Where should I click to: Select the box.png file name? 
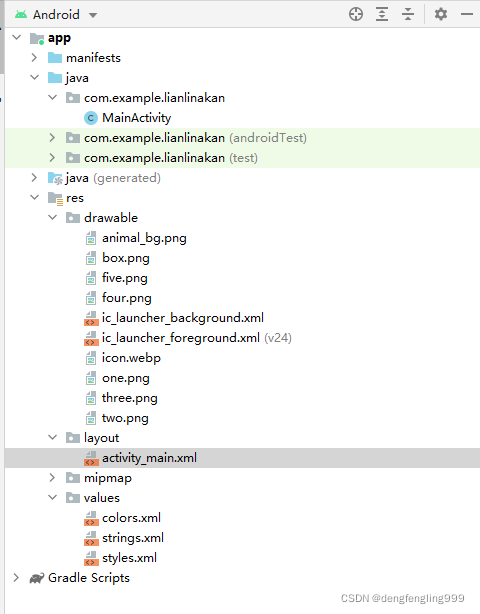(126, 258)
